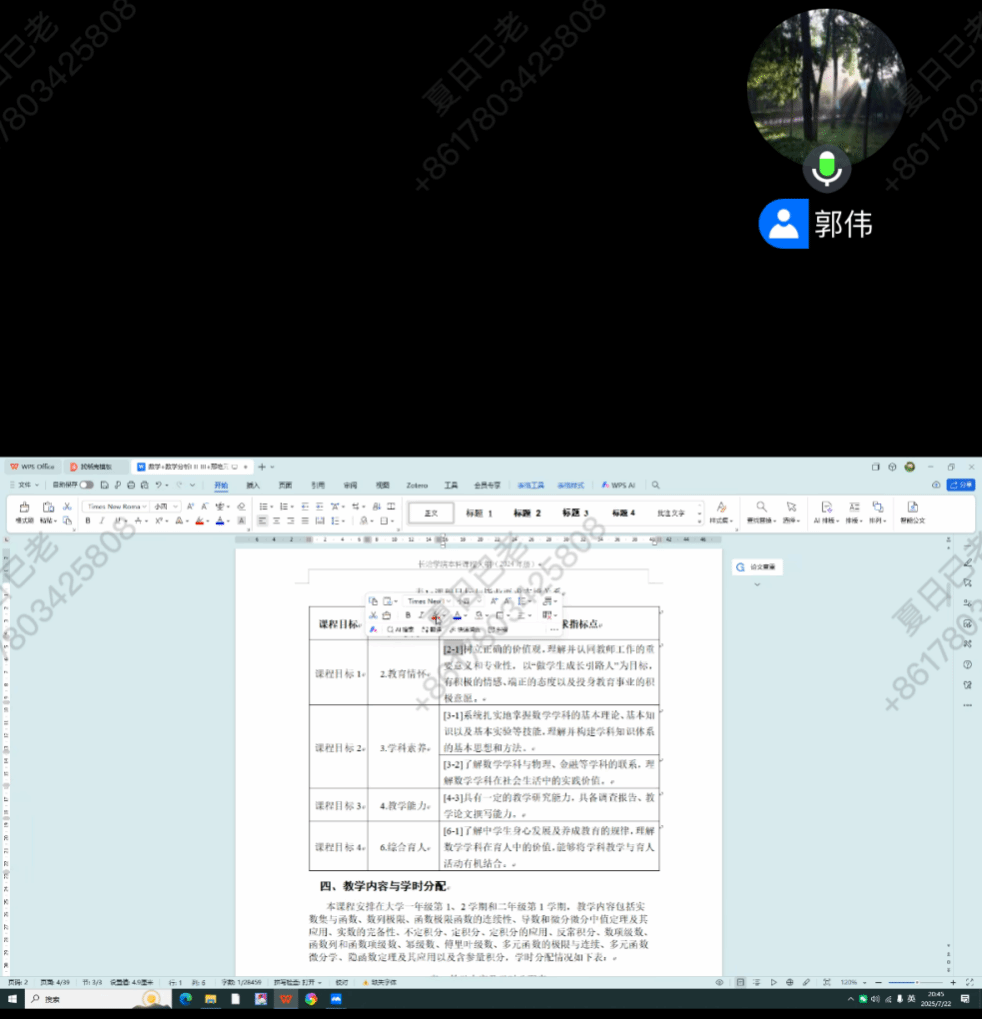Click the cloud upload icon near share
This screenshot has width=982, height=1020.
[x=936, y=485]
